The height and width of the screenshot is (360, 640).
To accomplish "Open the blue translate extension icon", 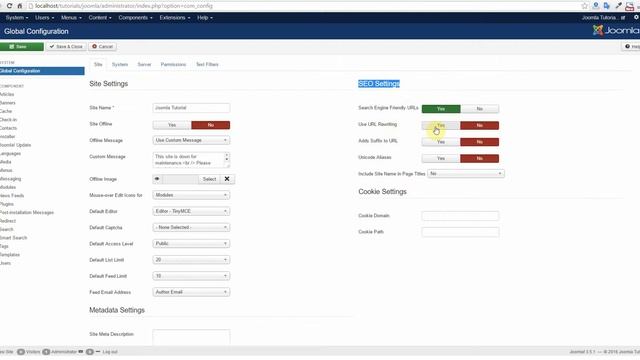I will (607, 6).
